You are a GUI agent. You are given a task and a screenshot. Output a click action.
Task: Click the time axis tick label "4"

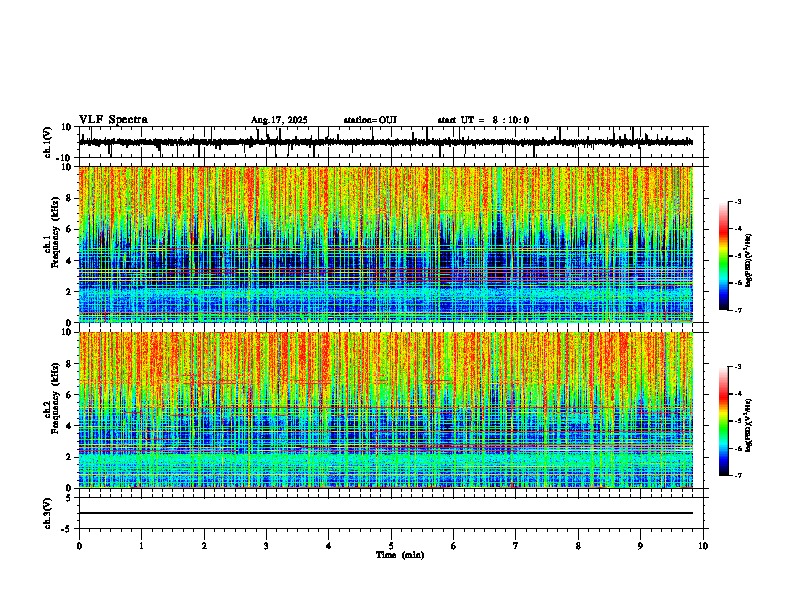pos(329,546)
